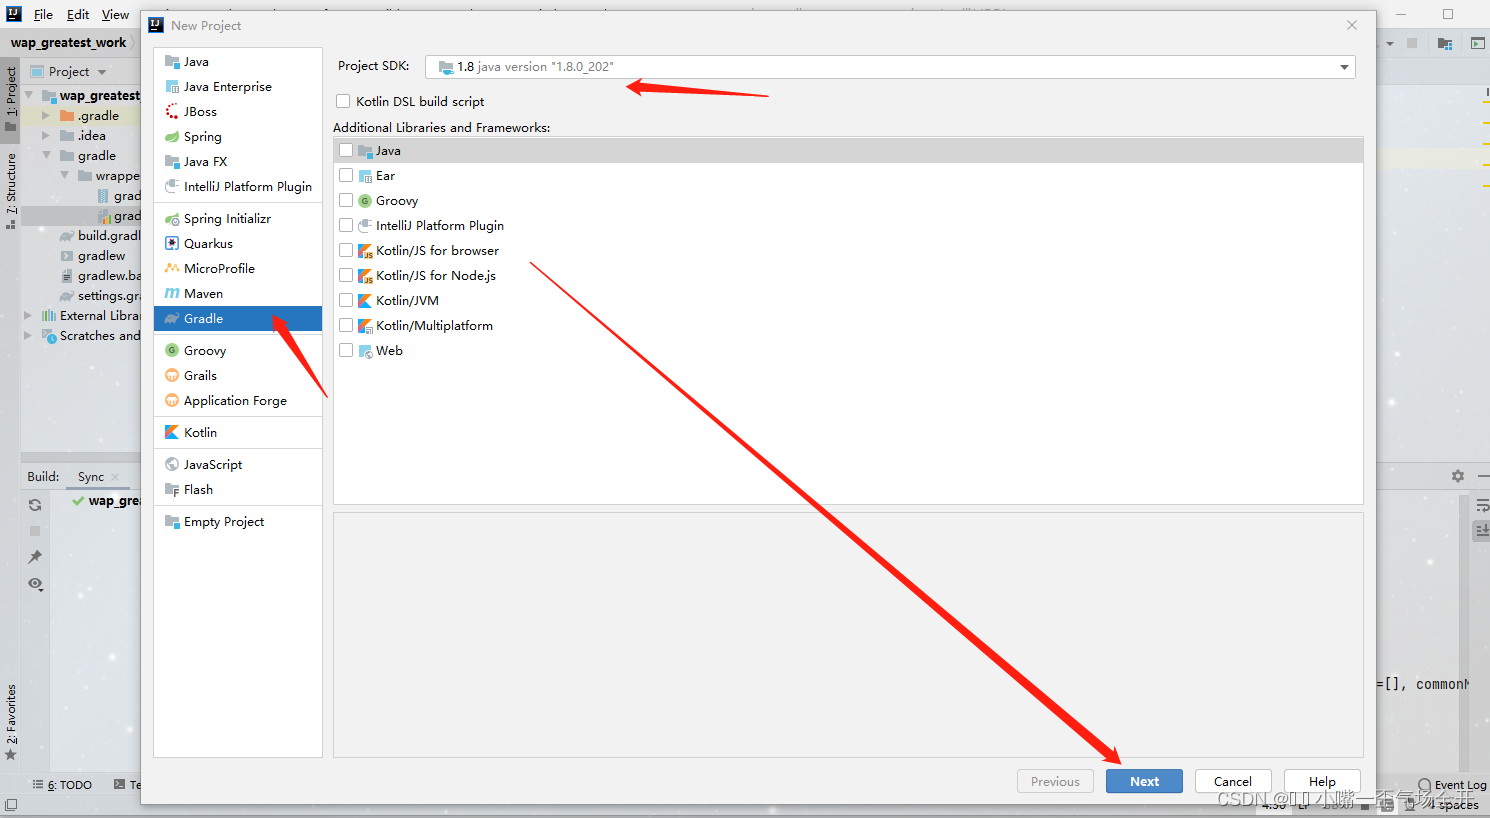The width and height of the screenshot is (1490, 818).
Task: Click the Previous button
Action: (1055, 782)
